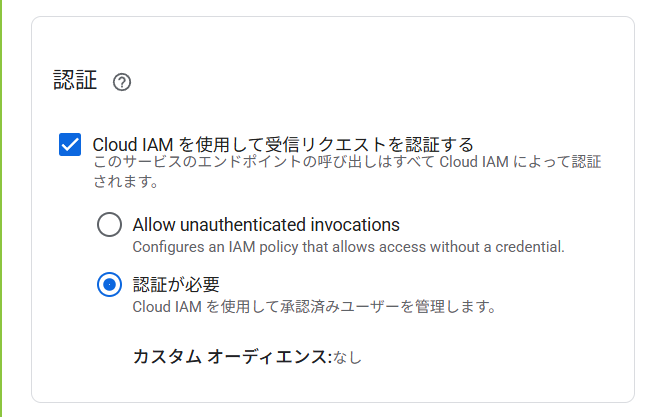Click the Allow unauthenticated invocations label text

click(266, 224)
